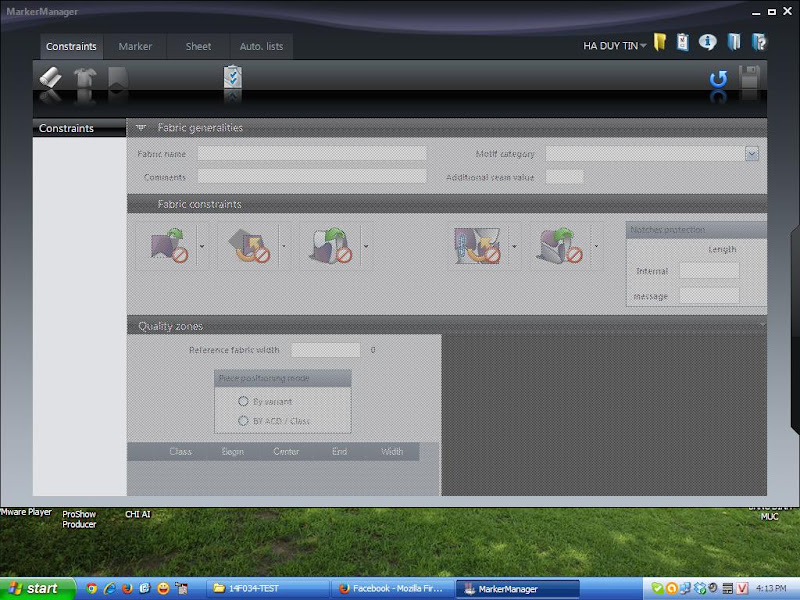Open dropdown arrow of fourth constraint icon
Screen dimensions: 800x600
point(514,246)
